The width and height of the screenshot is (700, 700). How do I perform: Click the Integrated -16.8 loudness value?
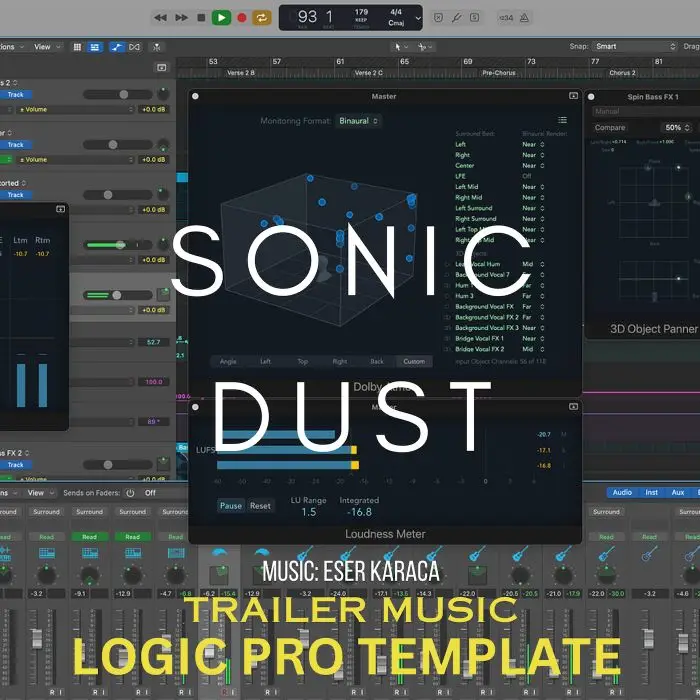(359, 512)
